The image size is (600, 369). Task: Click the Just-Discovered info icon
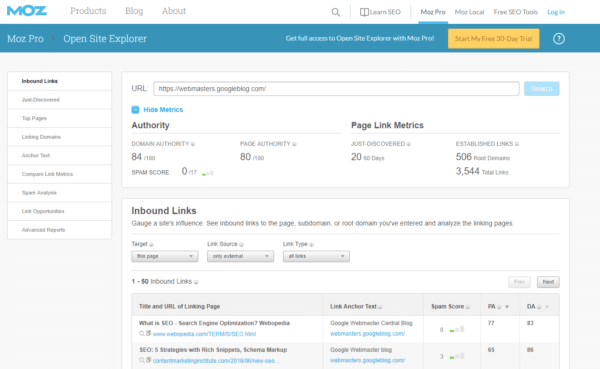point(409,144)
